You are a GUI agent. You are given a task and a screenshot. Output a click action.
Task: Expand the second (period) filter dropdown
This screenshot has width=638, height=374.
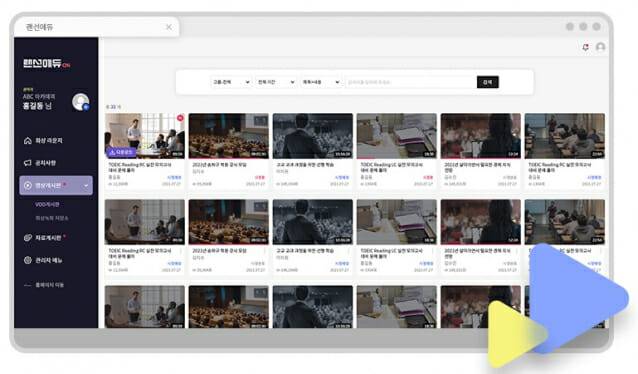point(276,82)
